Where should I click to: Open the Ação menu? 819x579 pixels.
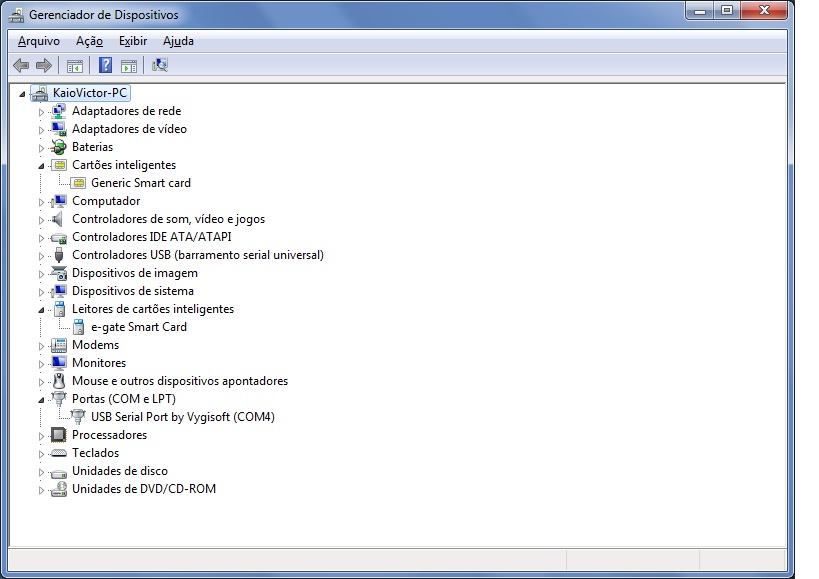click(89, 41)
